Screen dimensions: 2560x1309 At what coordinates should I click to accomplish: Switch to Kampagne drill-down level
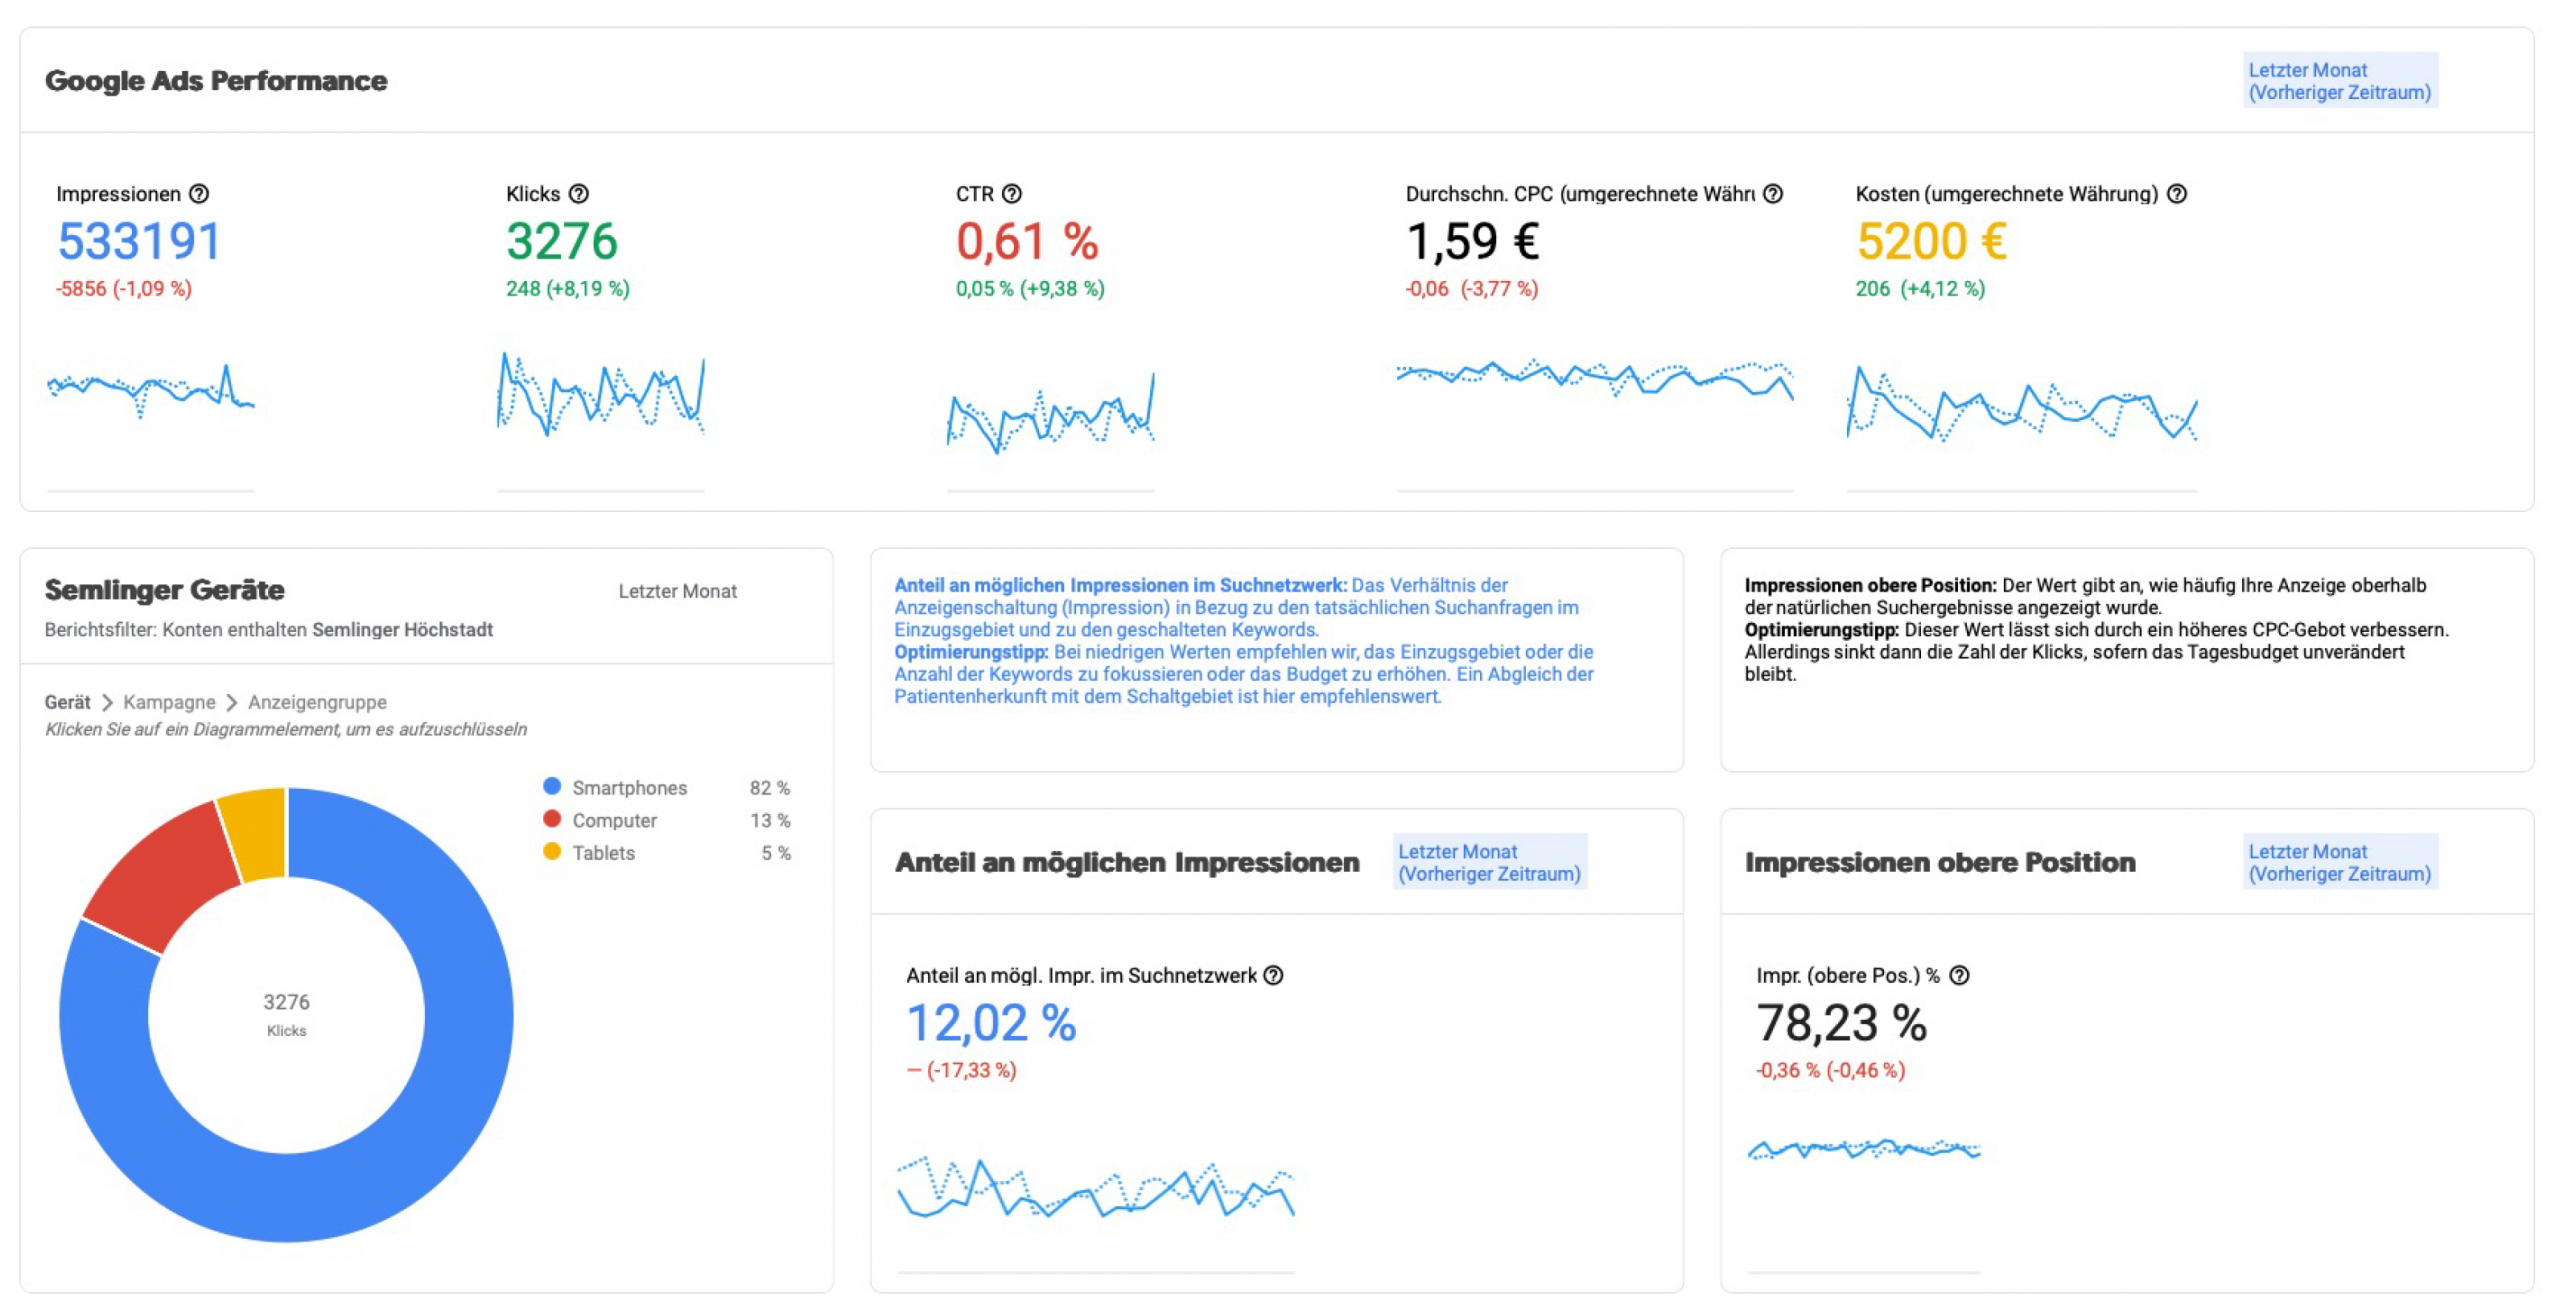click(169, 703)
